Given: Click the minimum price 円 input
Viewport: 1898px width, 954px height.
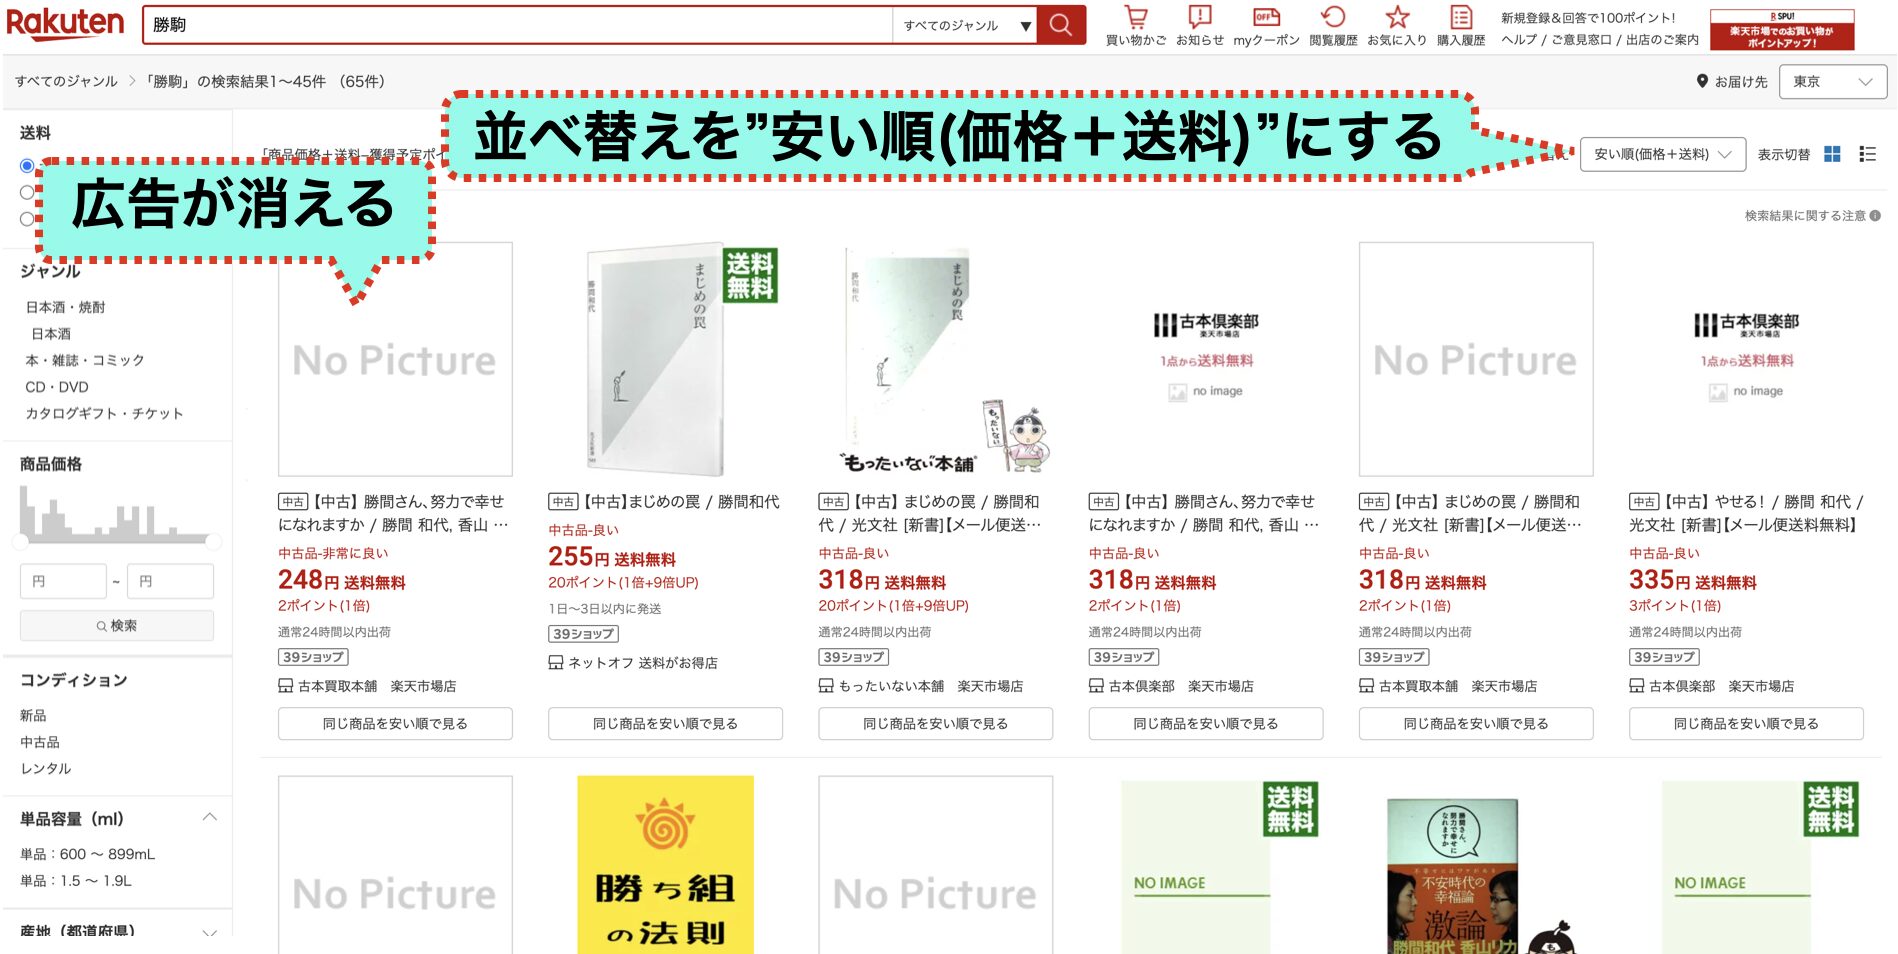Looking at the screenshot, I should click(63, 581).
